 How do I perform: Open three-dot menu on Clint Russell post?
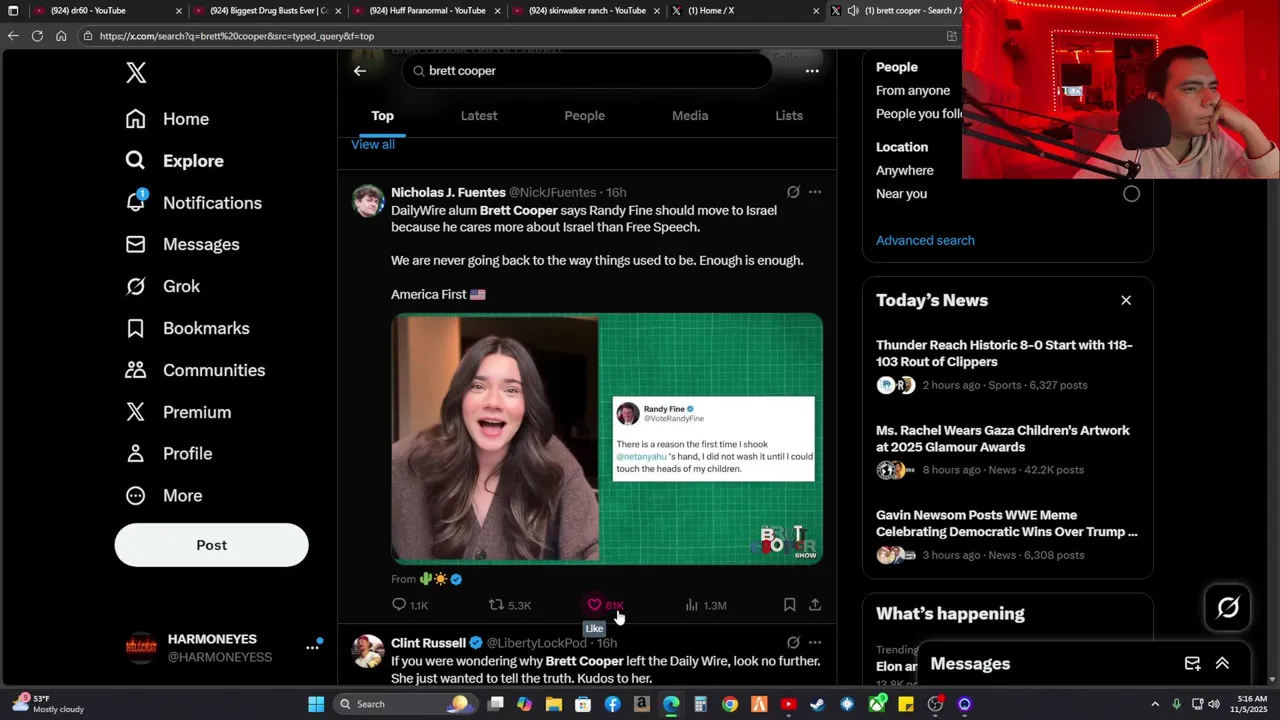[815, 643]
